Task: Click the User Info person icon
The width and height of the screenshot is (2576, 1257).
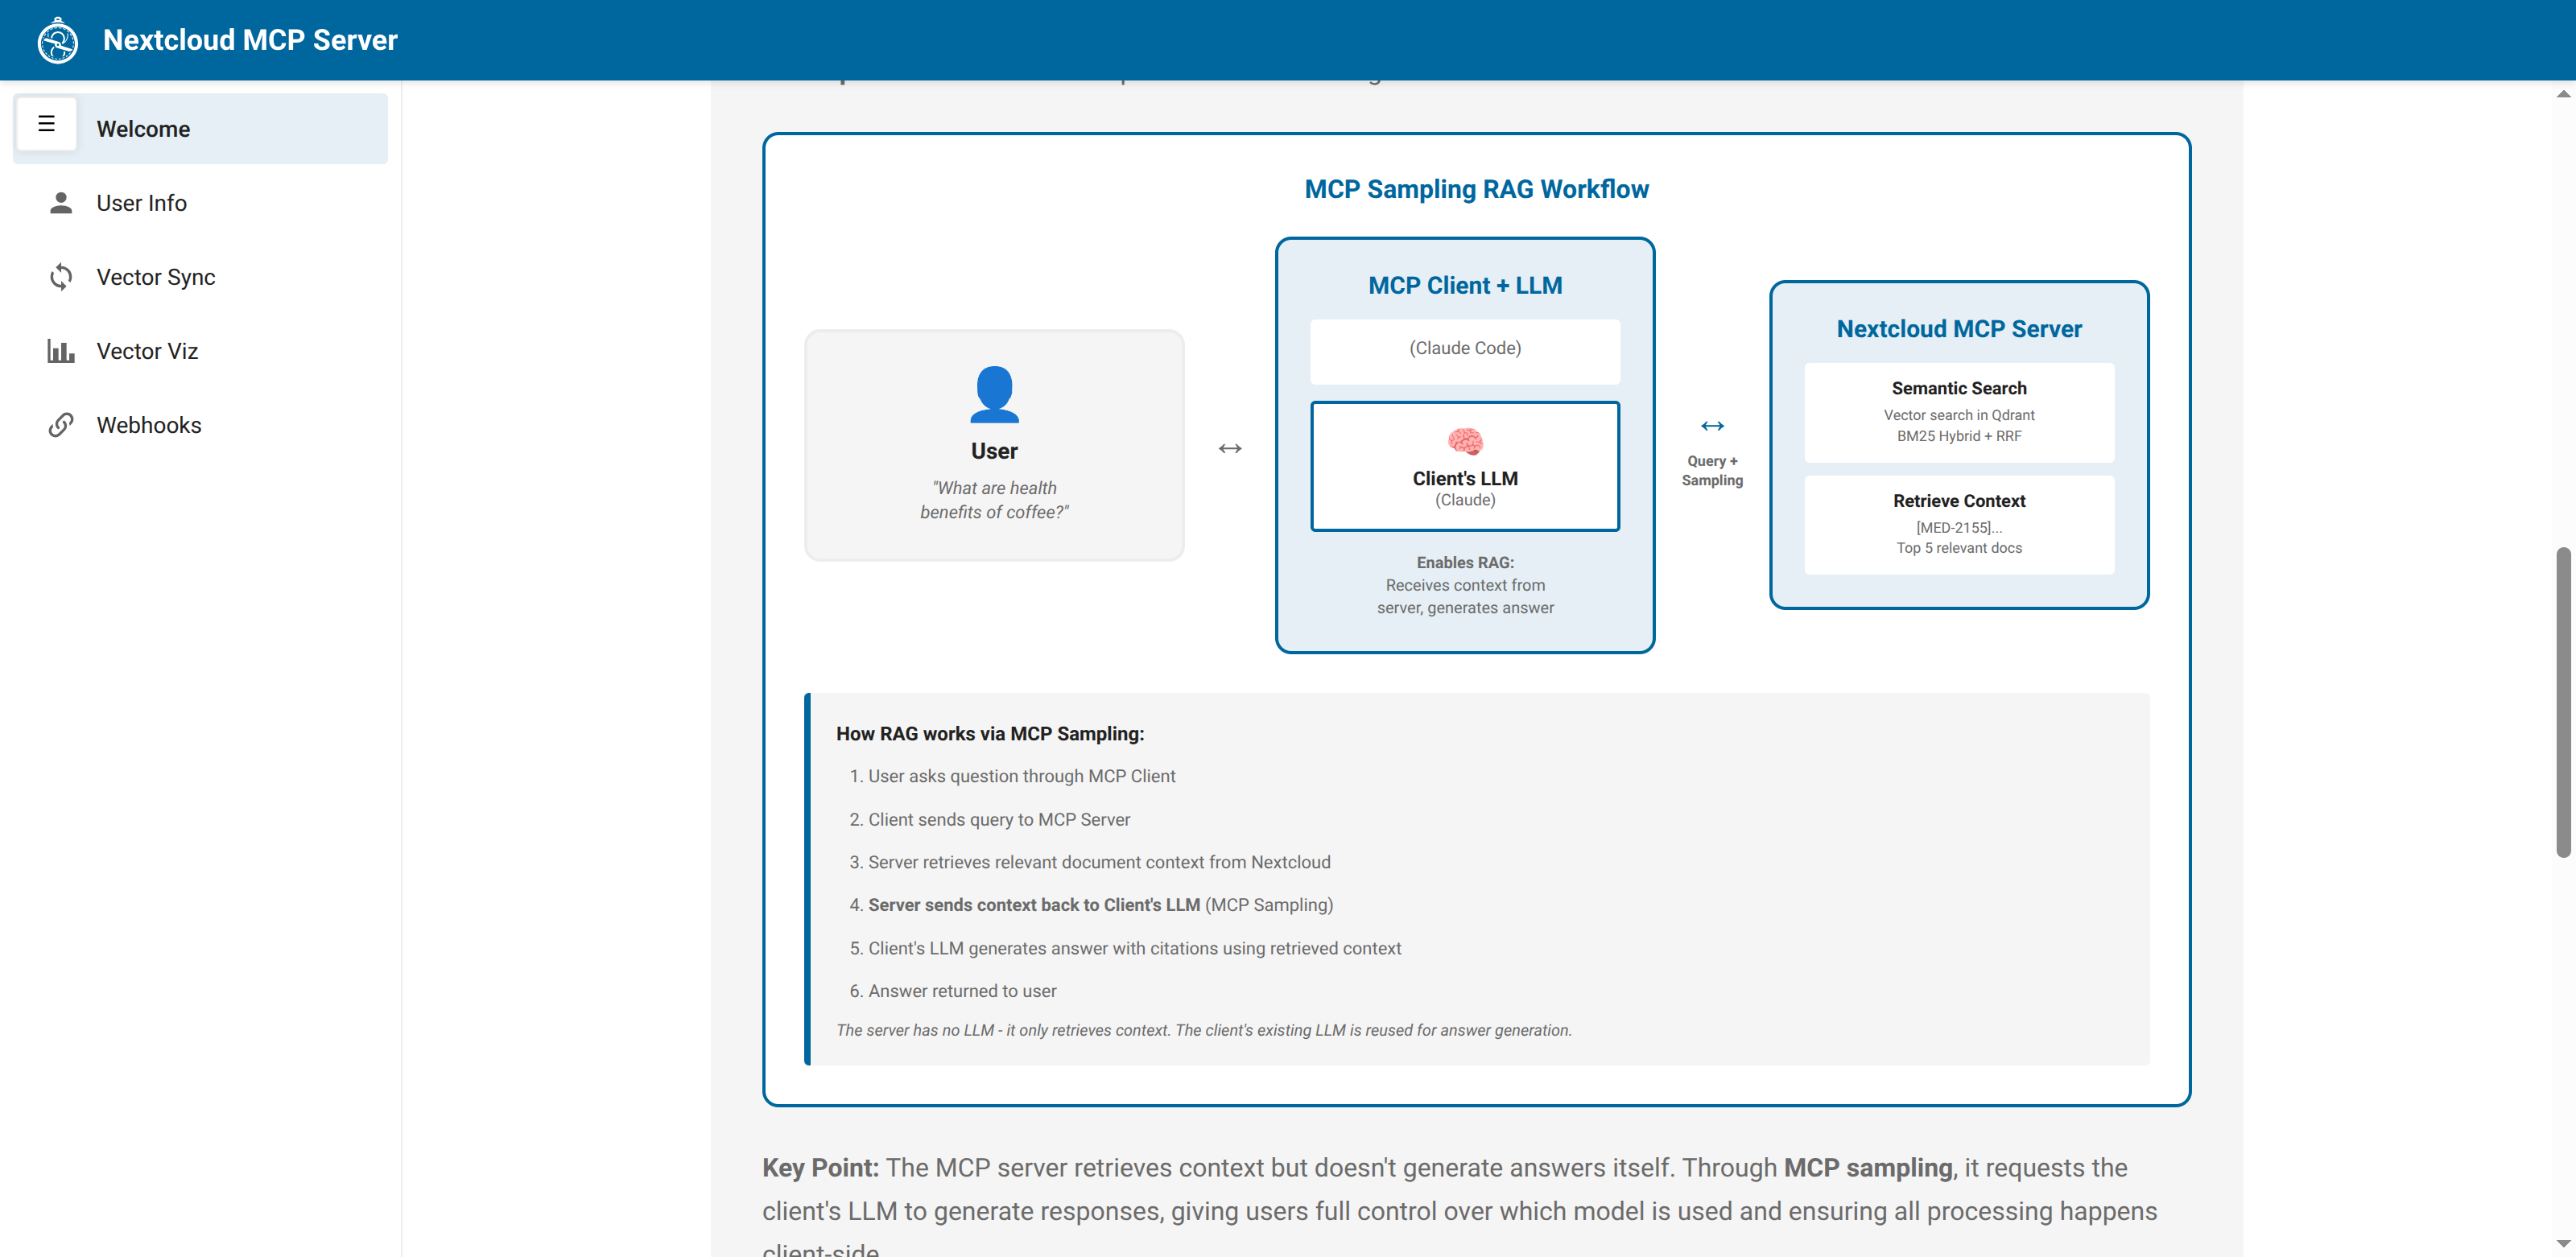Action: [x=61, y=203]
